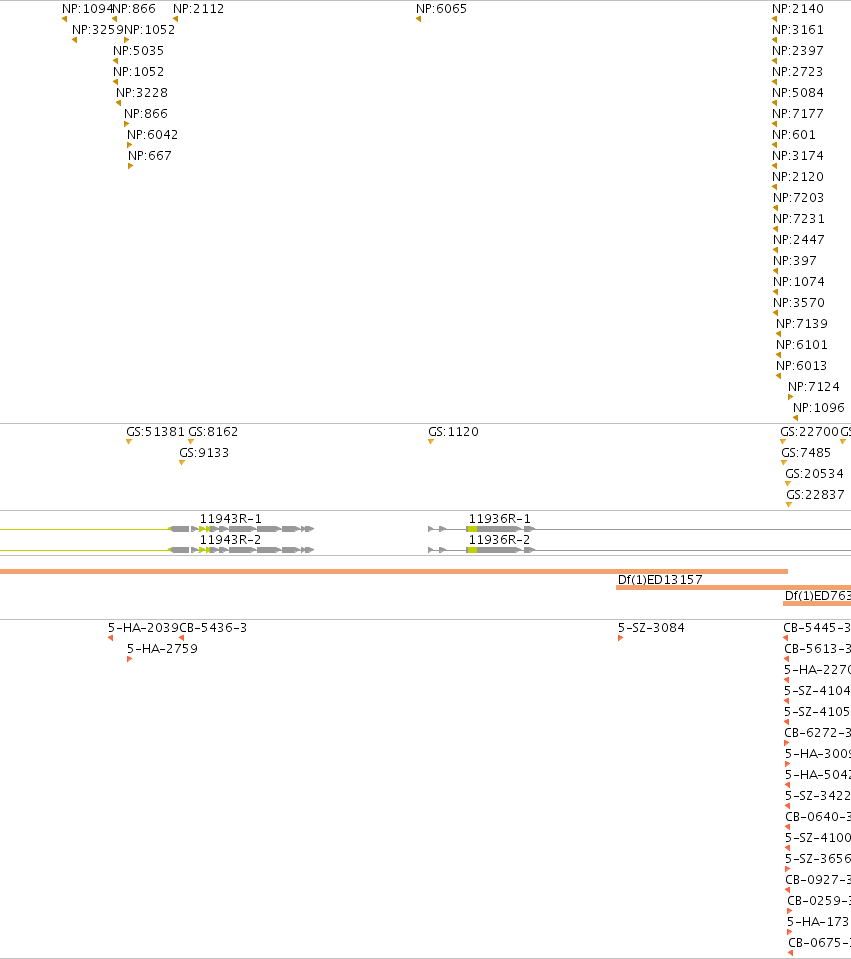Select the NP:7177 label
The image size is (851, 959).
(x=798, y=113)
